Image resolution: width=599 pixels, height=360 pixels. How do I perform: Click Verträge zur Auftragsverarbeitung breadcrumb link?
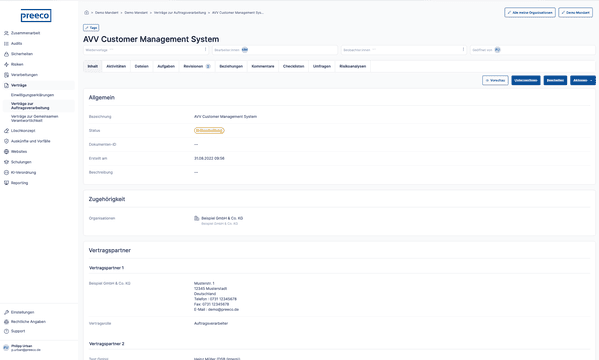point(180,13)
